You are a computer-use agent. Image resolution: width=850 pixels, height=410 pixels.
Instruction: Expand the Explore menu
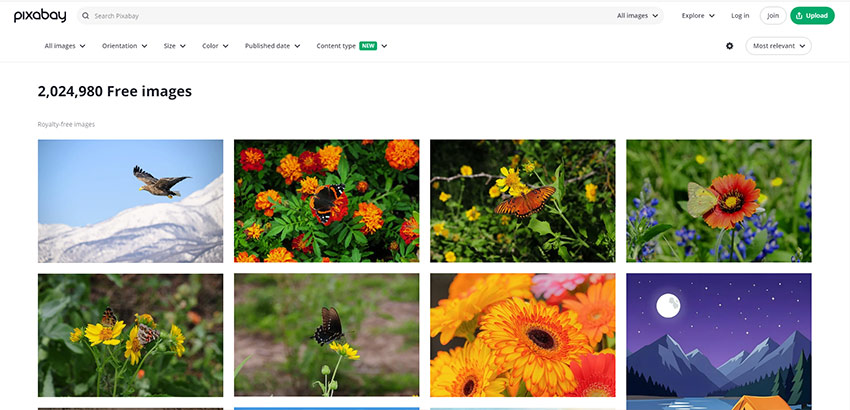(x=698, y=16)
